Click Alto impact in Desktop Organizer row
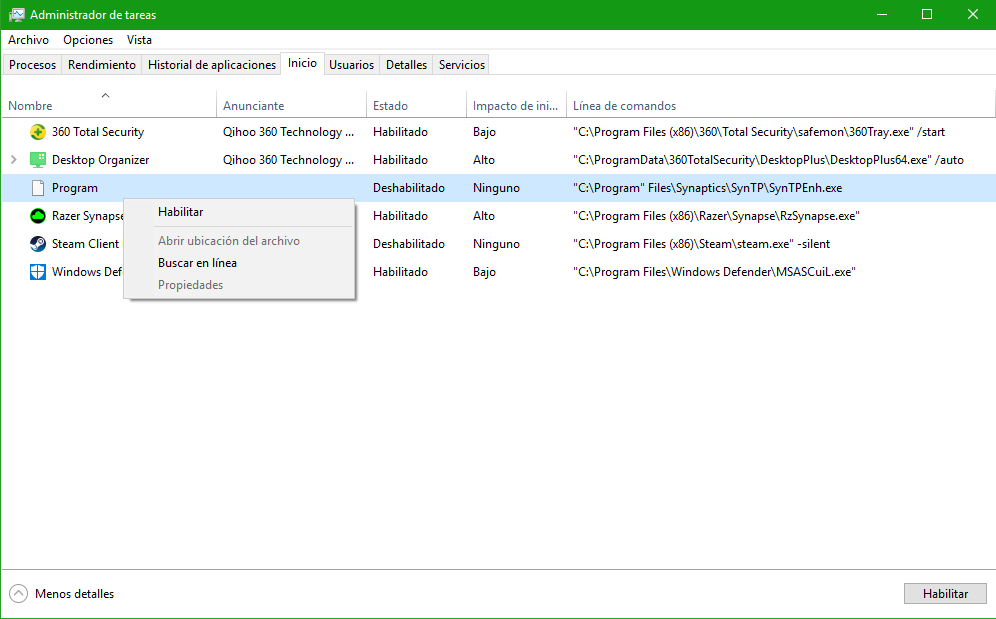This screenshot has height=619, width=996. 484,160
